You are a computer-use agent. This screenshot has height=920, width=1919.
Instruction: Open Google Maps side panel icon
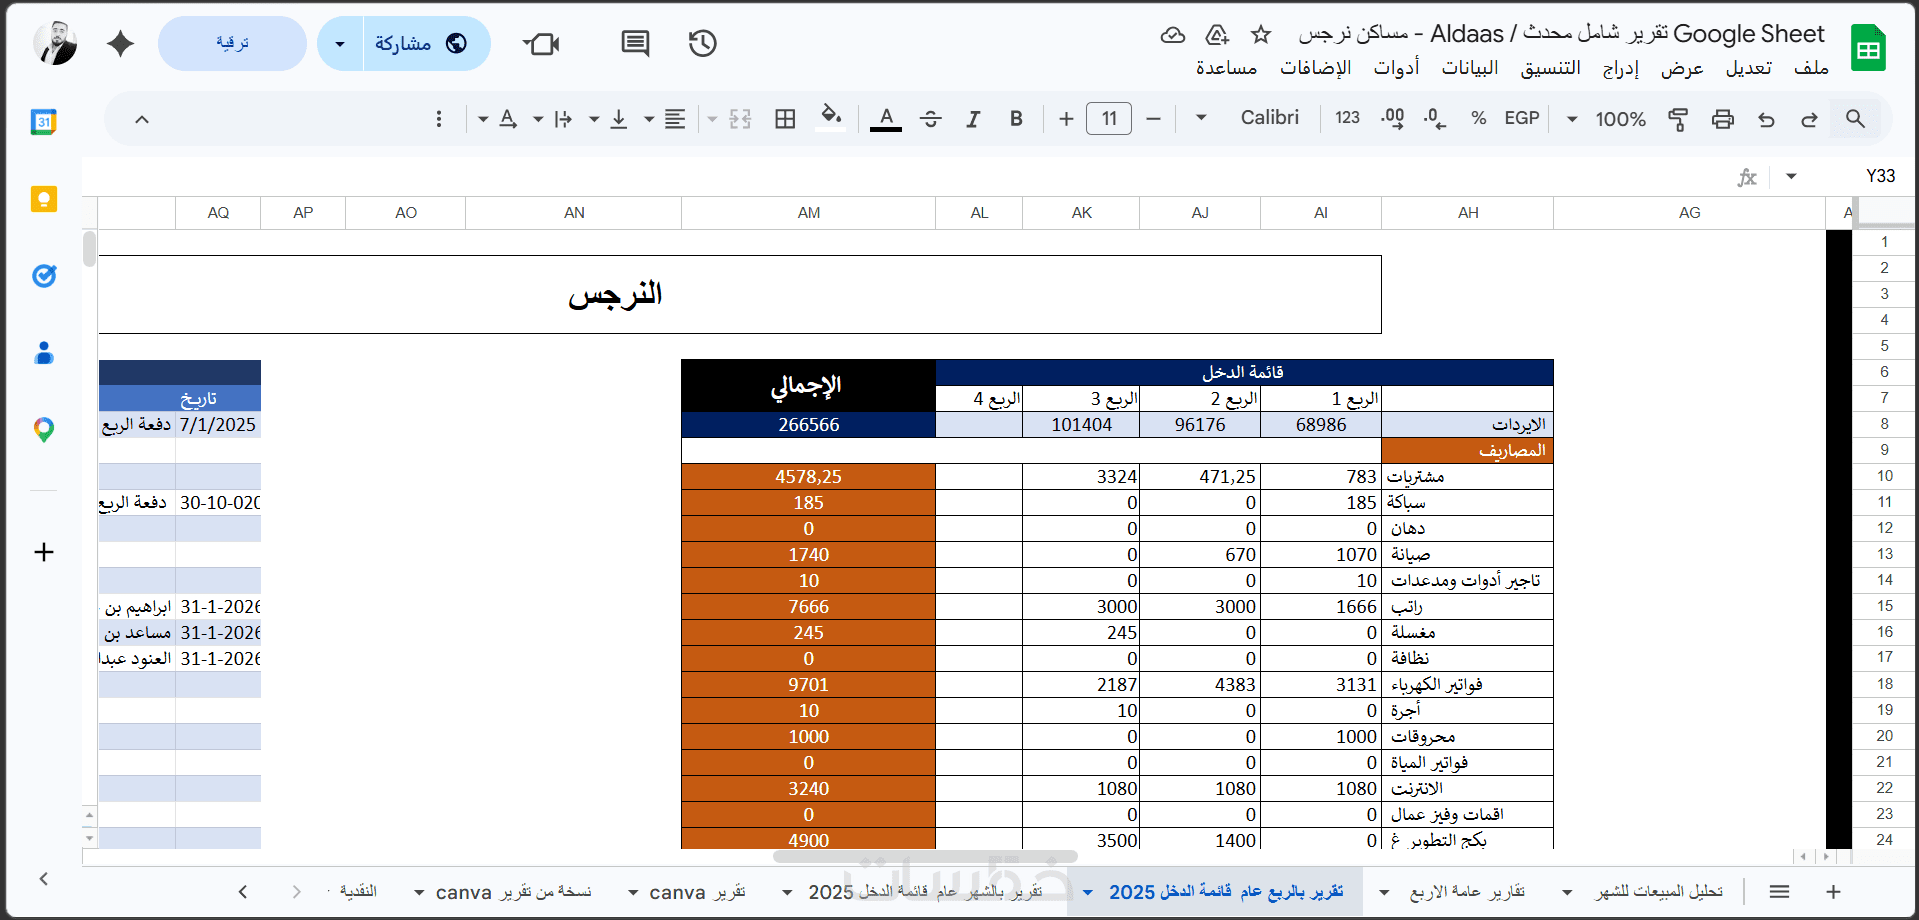(x=43, y=430)
